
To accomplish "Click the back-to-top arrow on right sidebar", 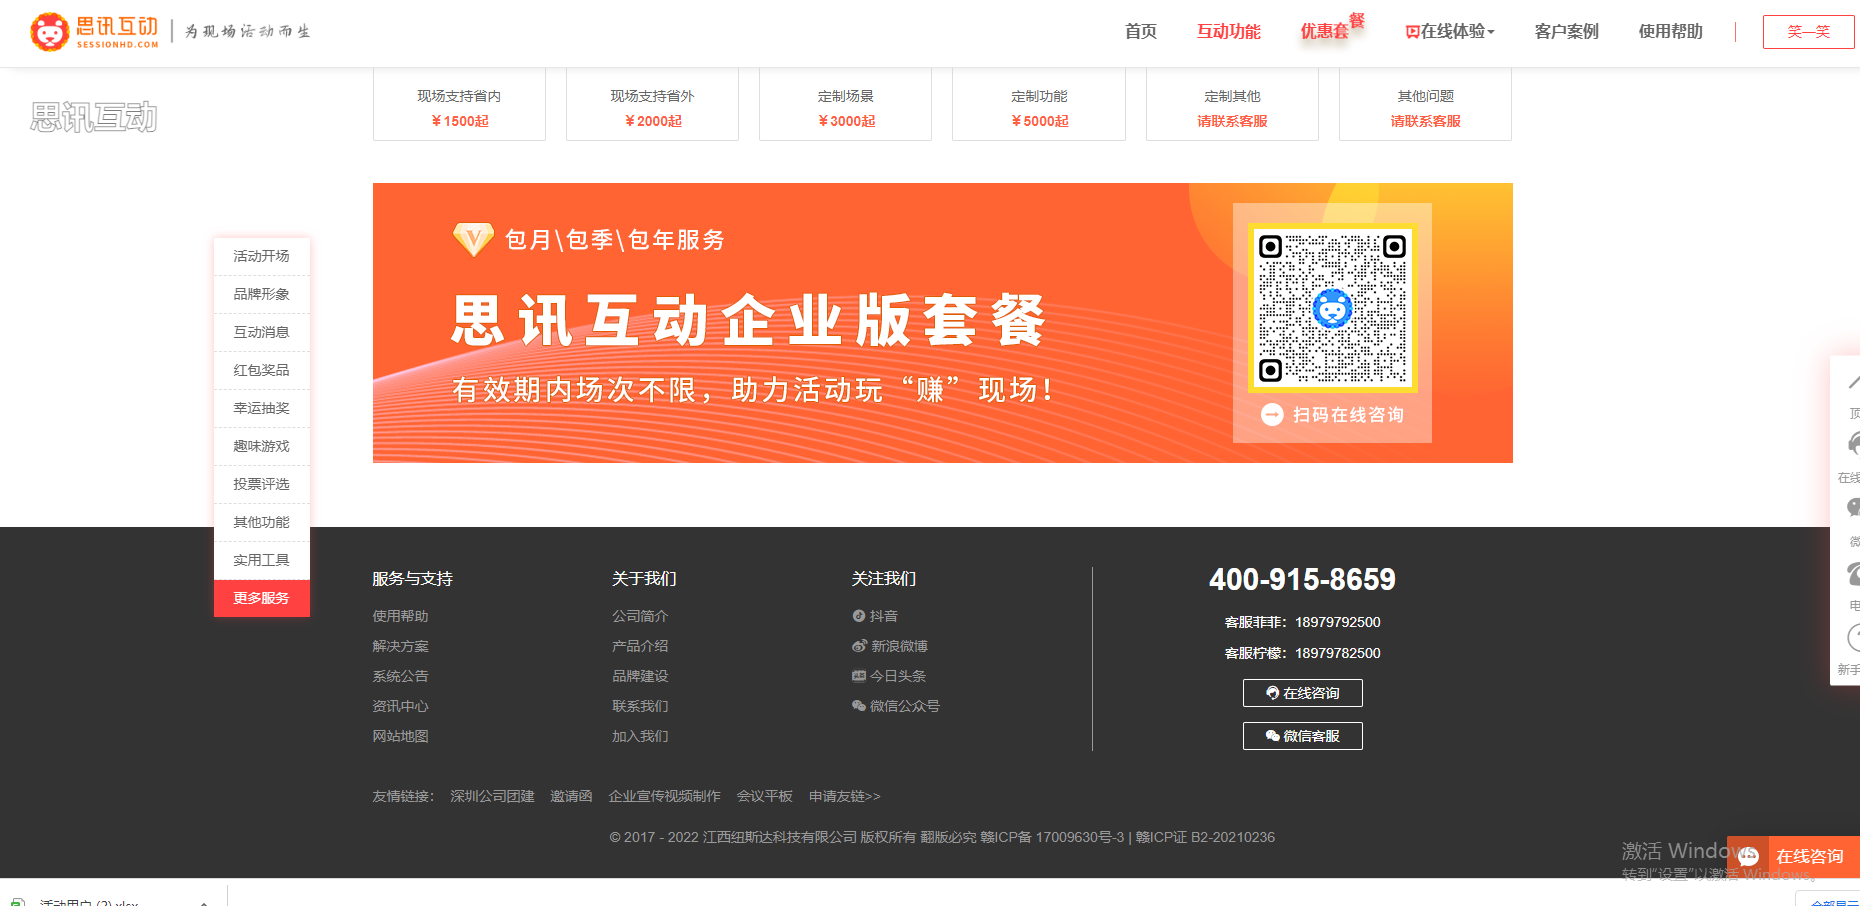I will [x=1853, y=384].
